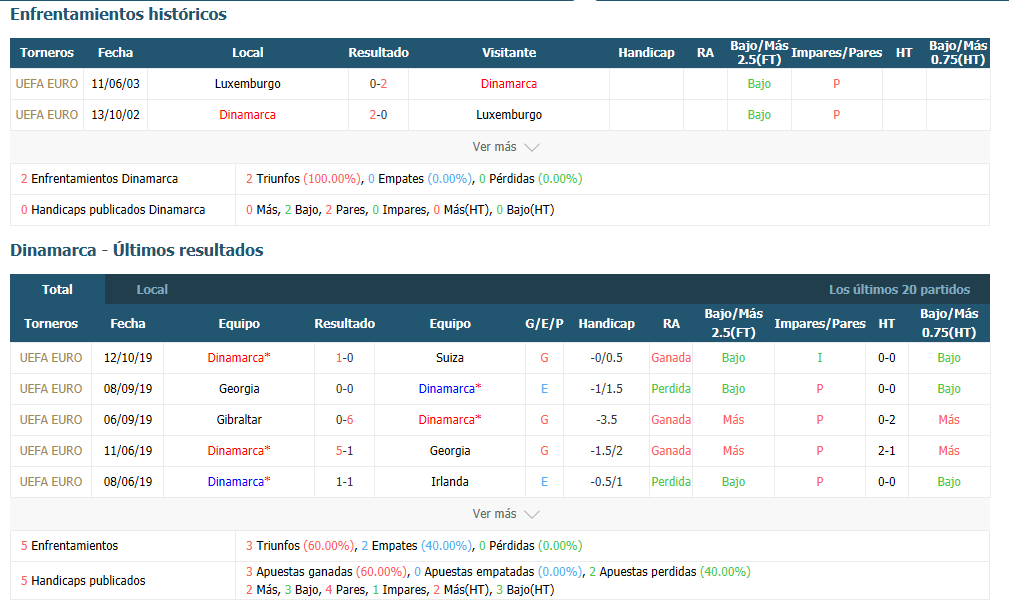Open Dinamarca* home link in 12/10/19 row
Screen dimensions: 1009x603
[239, 358]
